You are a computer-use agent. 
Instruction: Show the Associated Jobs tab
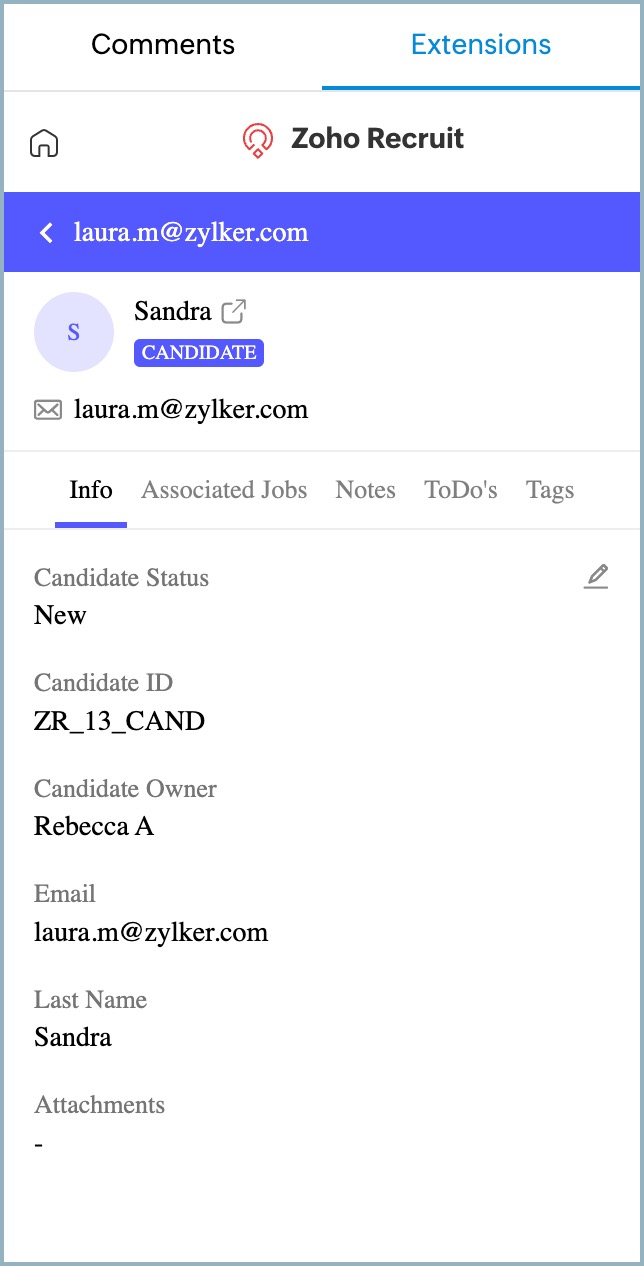click(224, 490)
